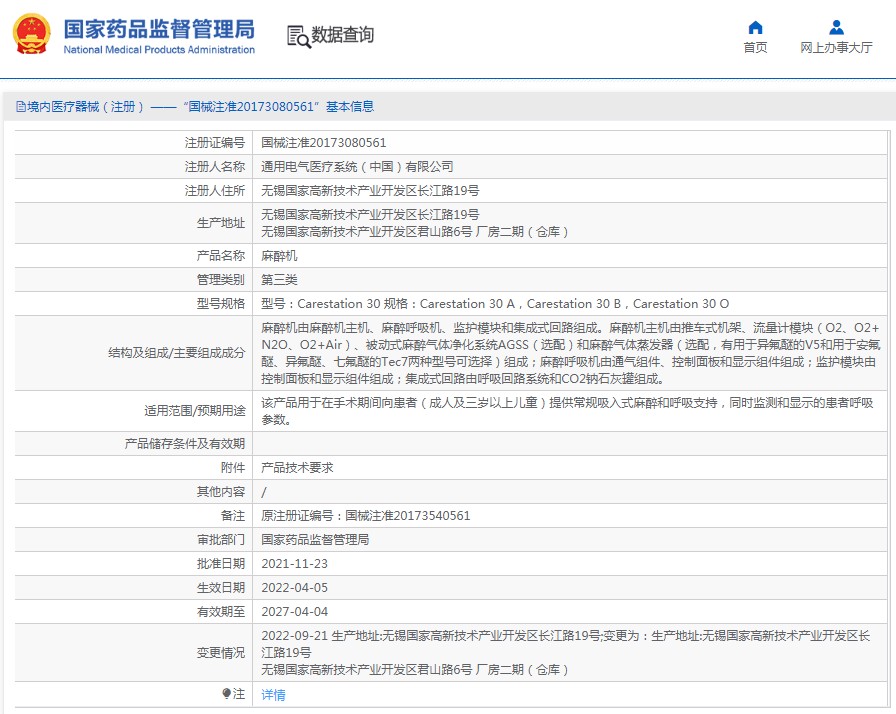Select 产品技术要求 attachment value
Screen dimensions: 896x714
click(x=297, y=467)
